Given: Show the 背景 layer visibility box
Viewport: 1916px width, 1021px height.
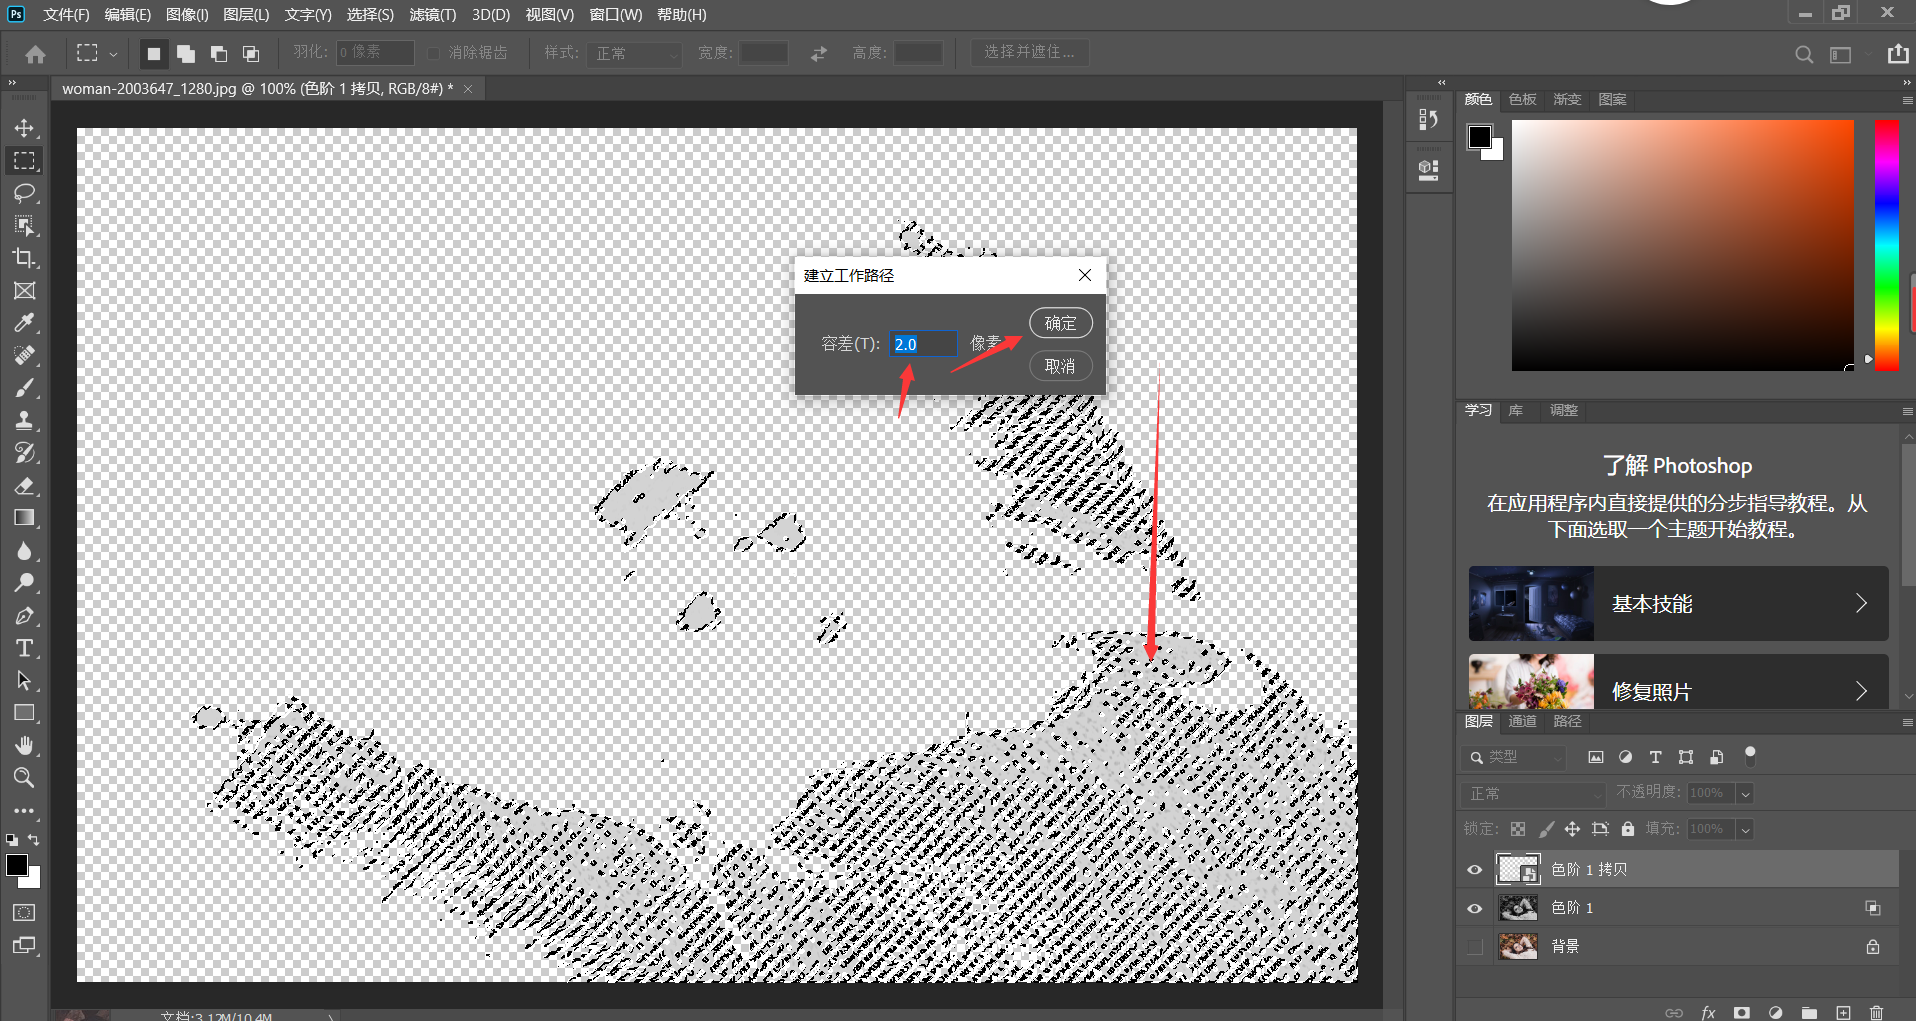Looking at the screenshot, I should pos(1474,947).
